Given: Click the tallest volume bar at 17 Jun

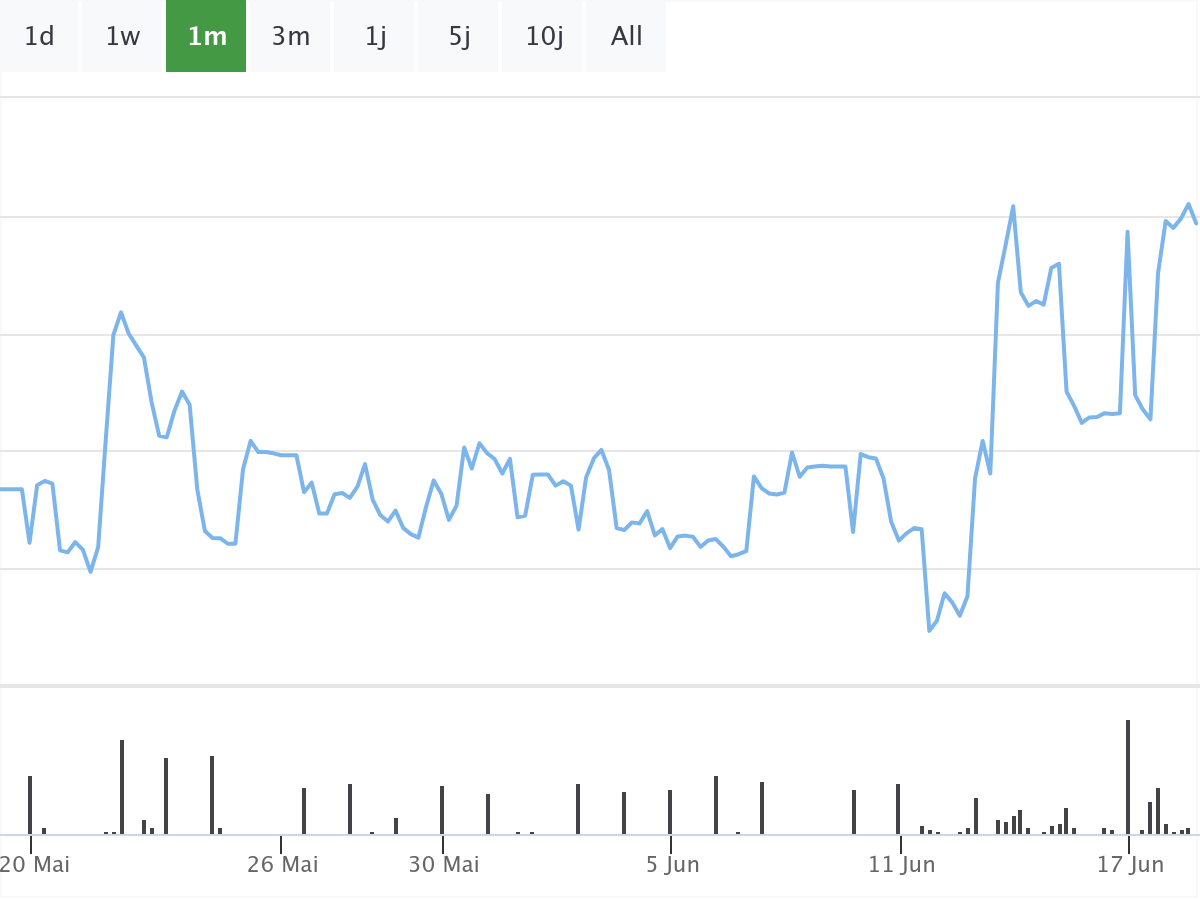Looking at the screenshot, I should [x=1128, y=777].
